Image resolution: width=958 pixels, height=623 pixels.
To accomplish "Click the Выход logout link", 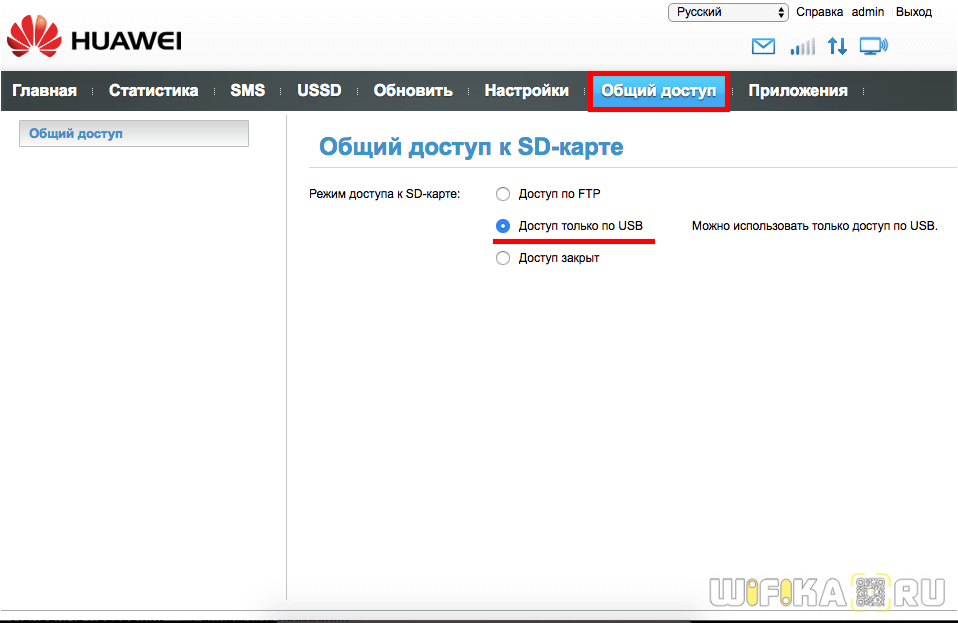I will pos(913,12).
